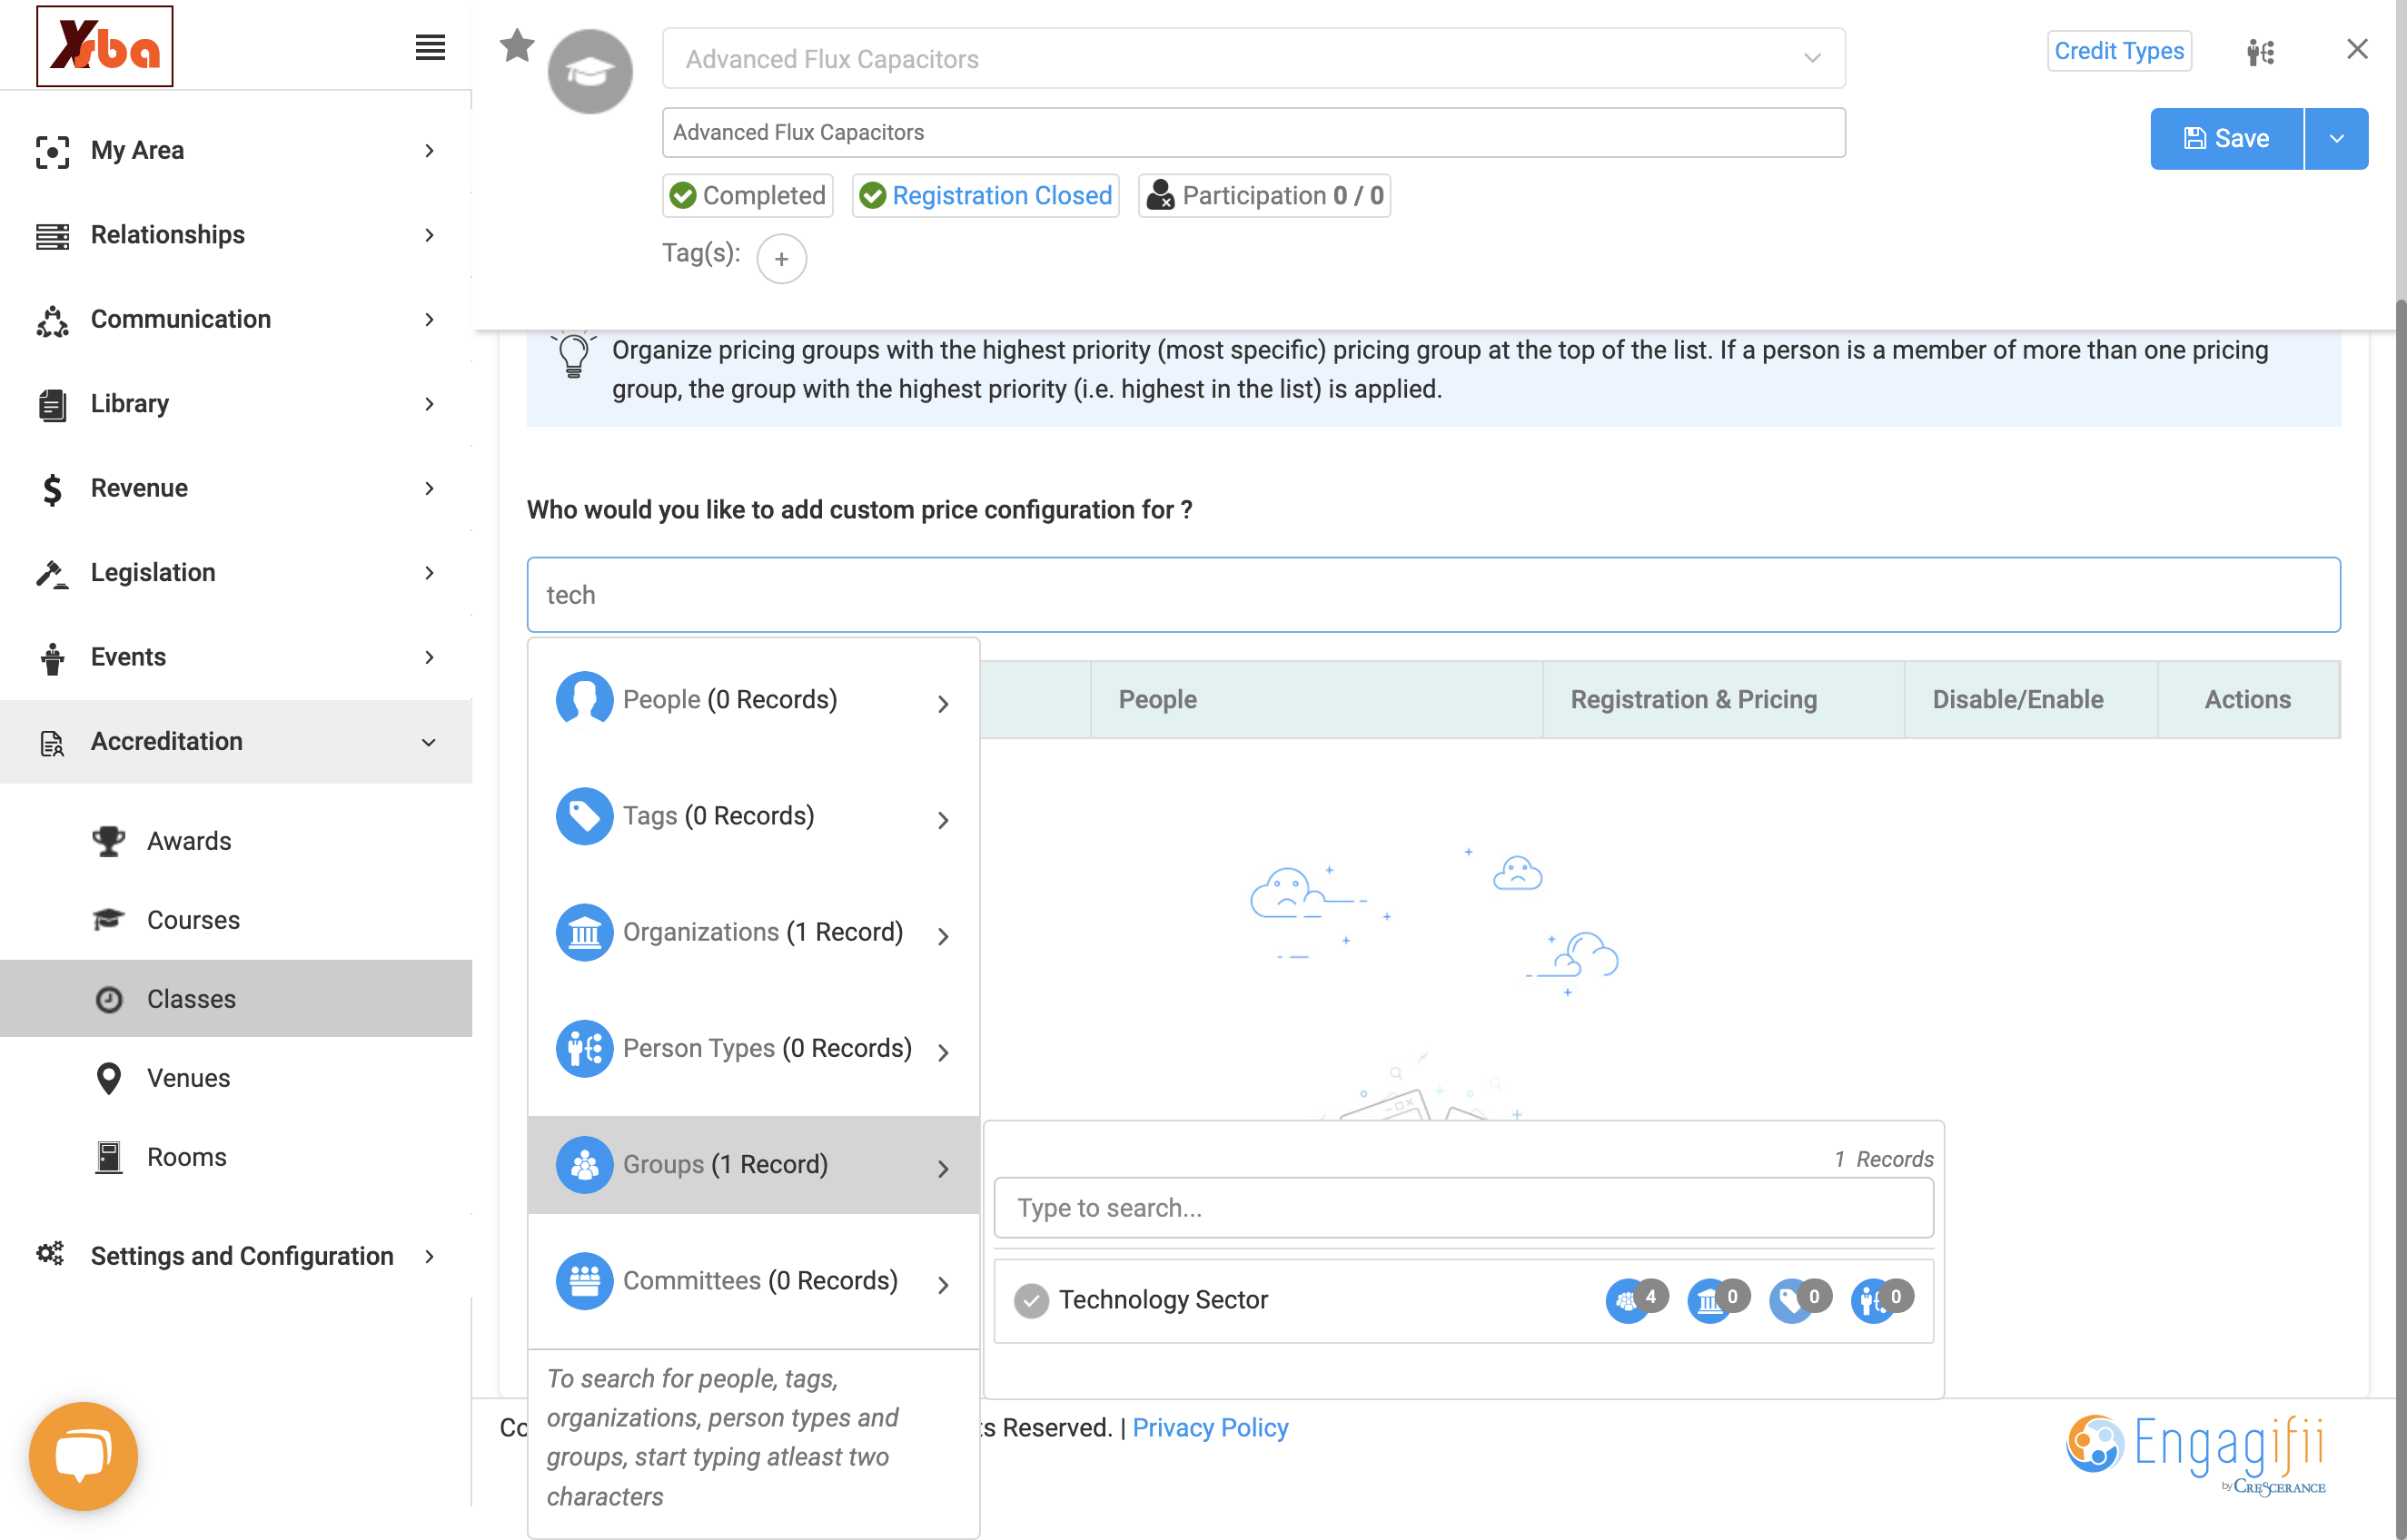Click the Committees category icon

pos(584,1280)
